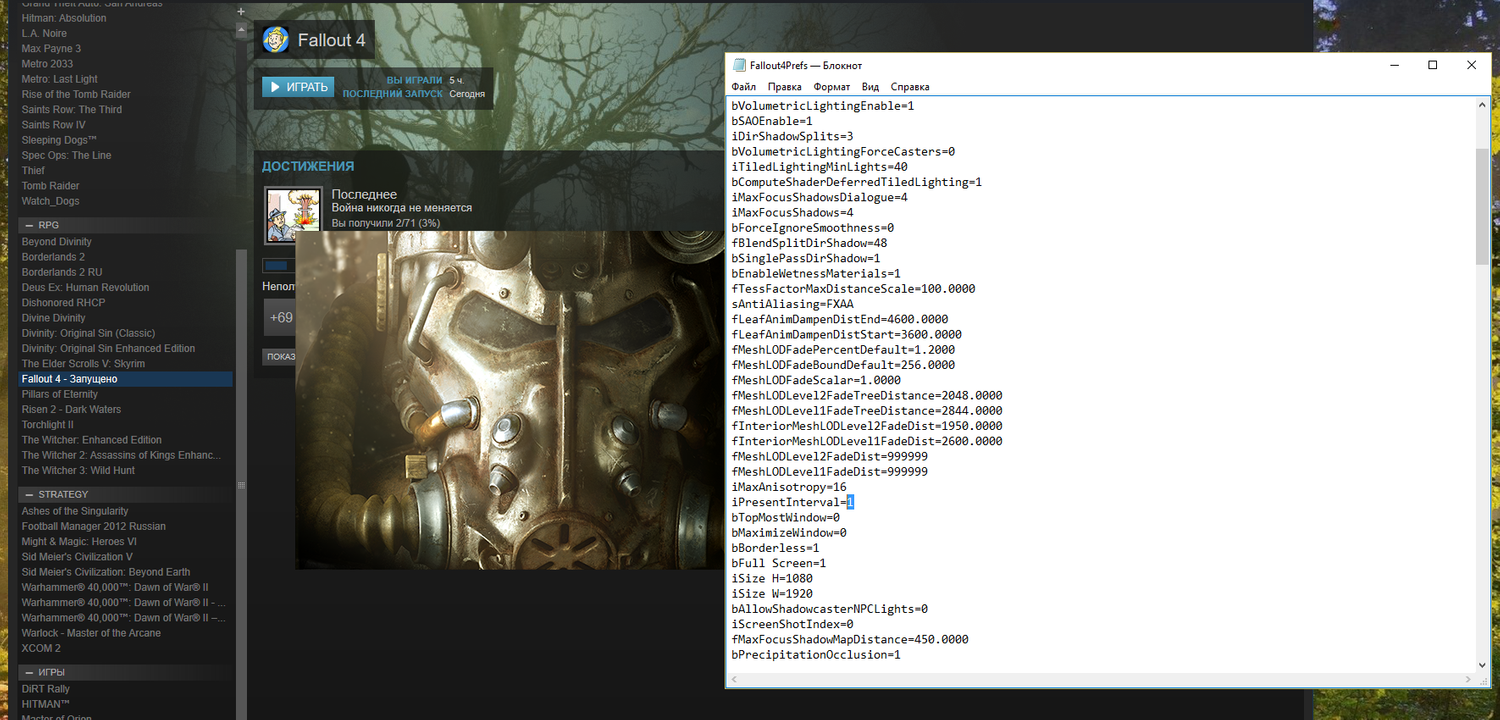1500x720 pixels.
Task: Click the Notepad vertical scrollbar thumb
Action: point(1482,205)
